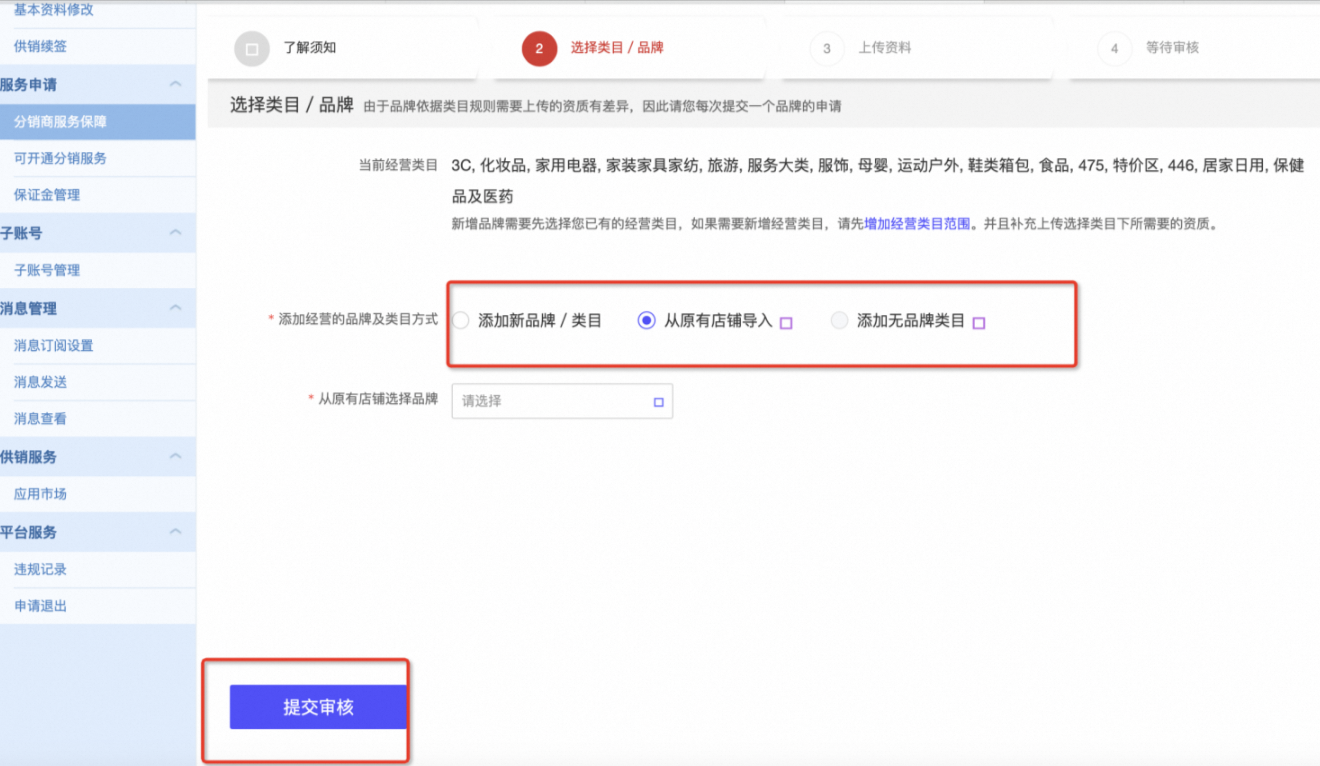Open 应用市场 in sidebar
1320x766 pixels.
(41, 494)
